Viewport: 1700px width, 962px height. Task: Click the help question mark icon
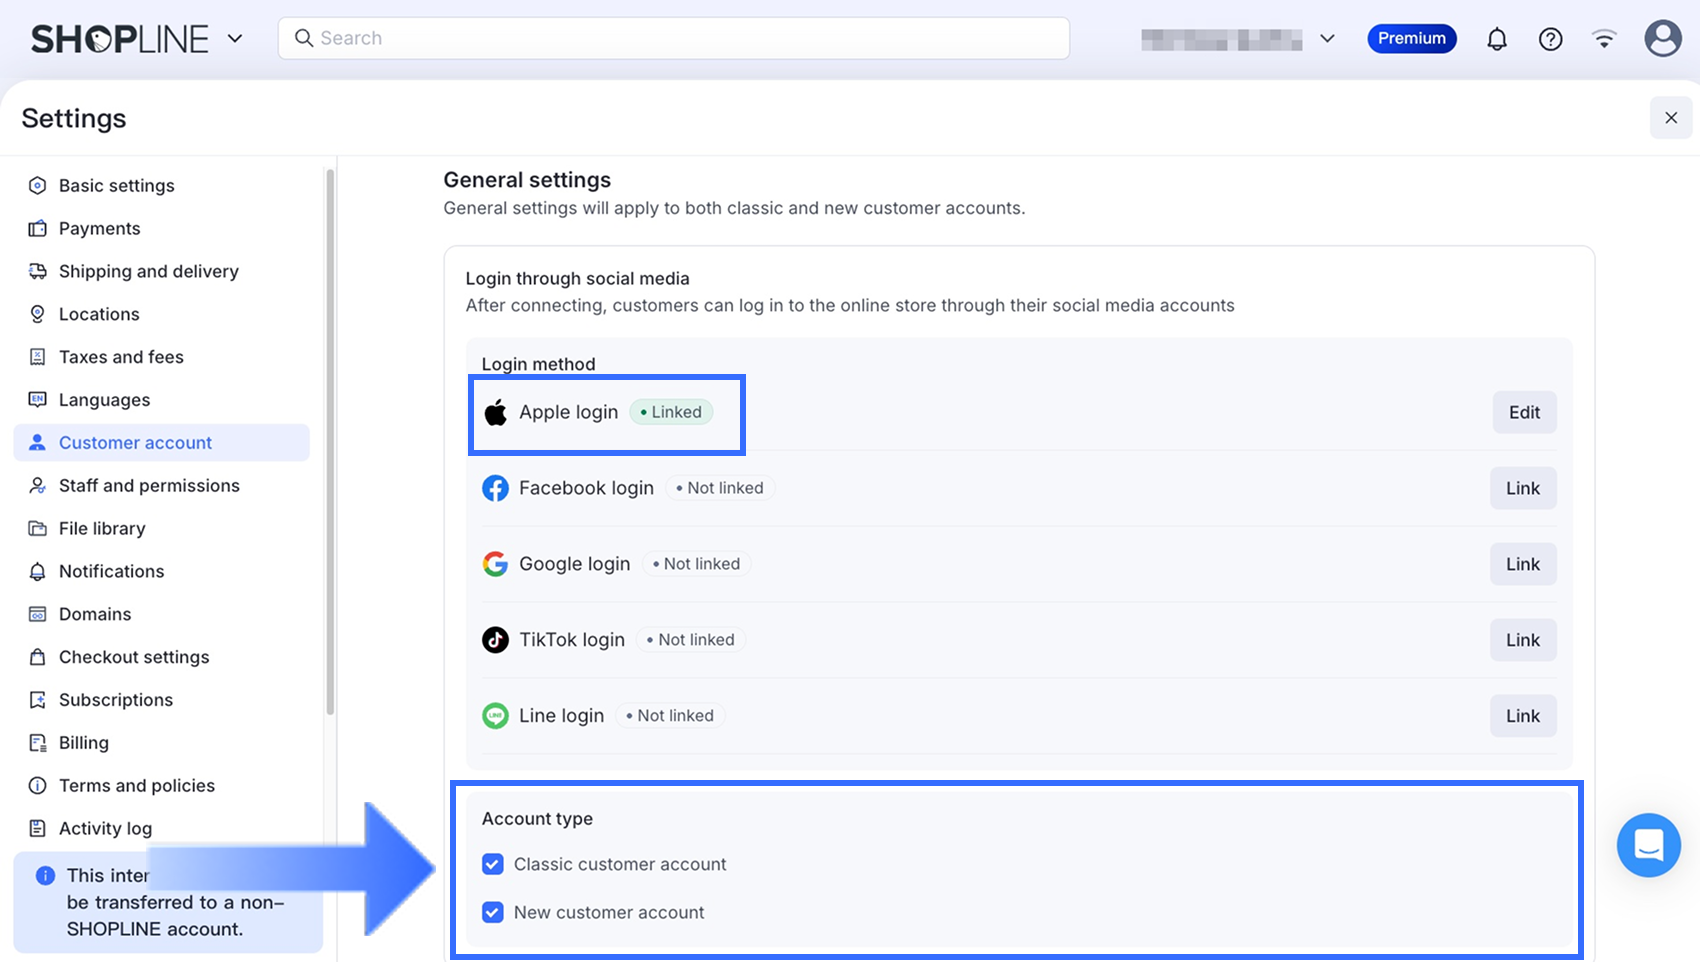(1550, 39)
